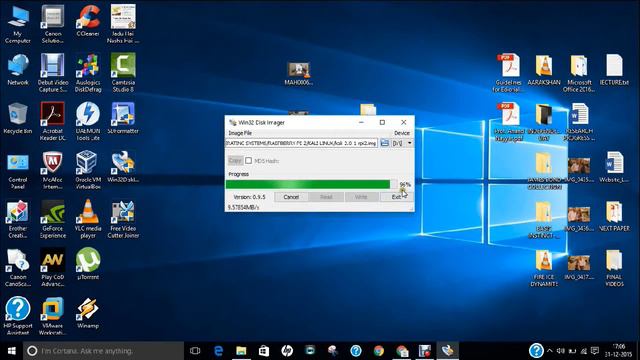Click the Exit button in Disk Imager
Image resolution: width=640 pixels, height=360 pixels.
click(396, 197)
